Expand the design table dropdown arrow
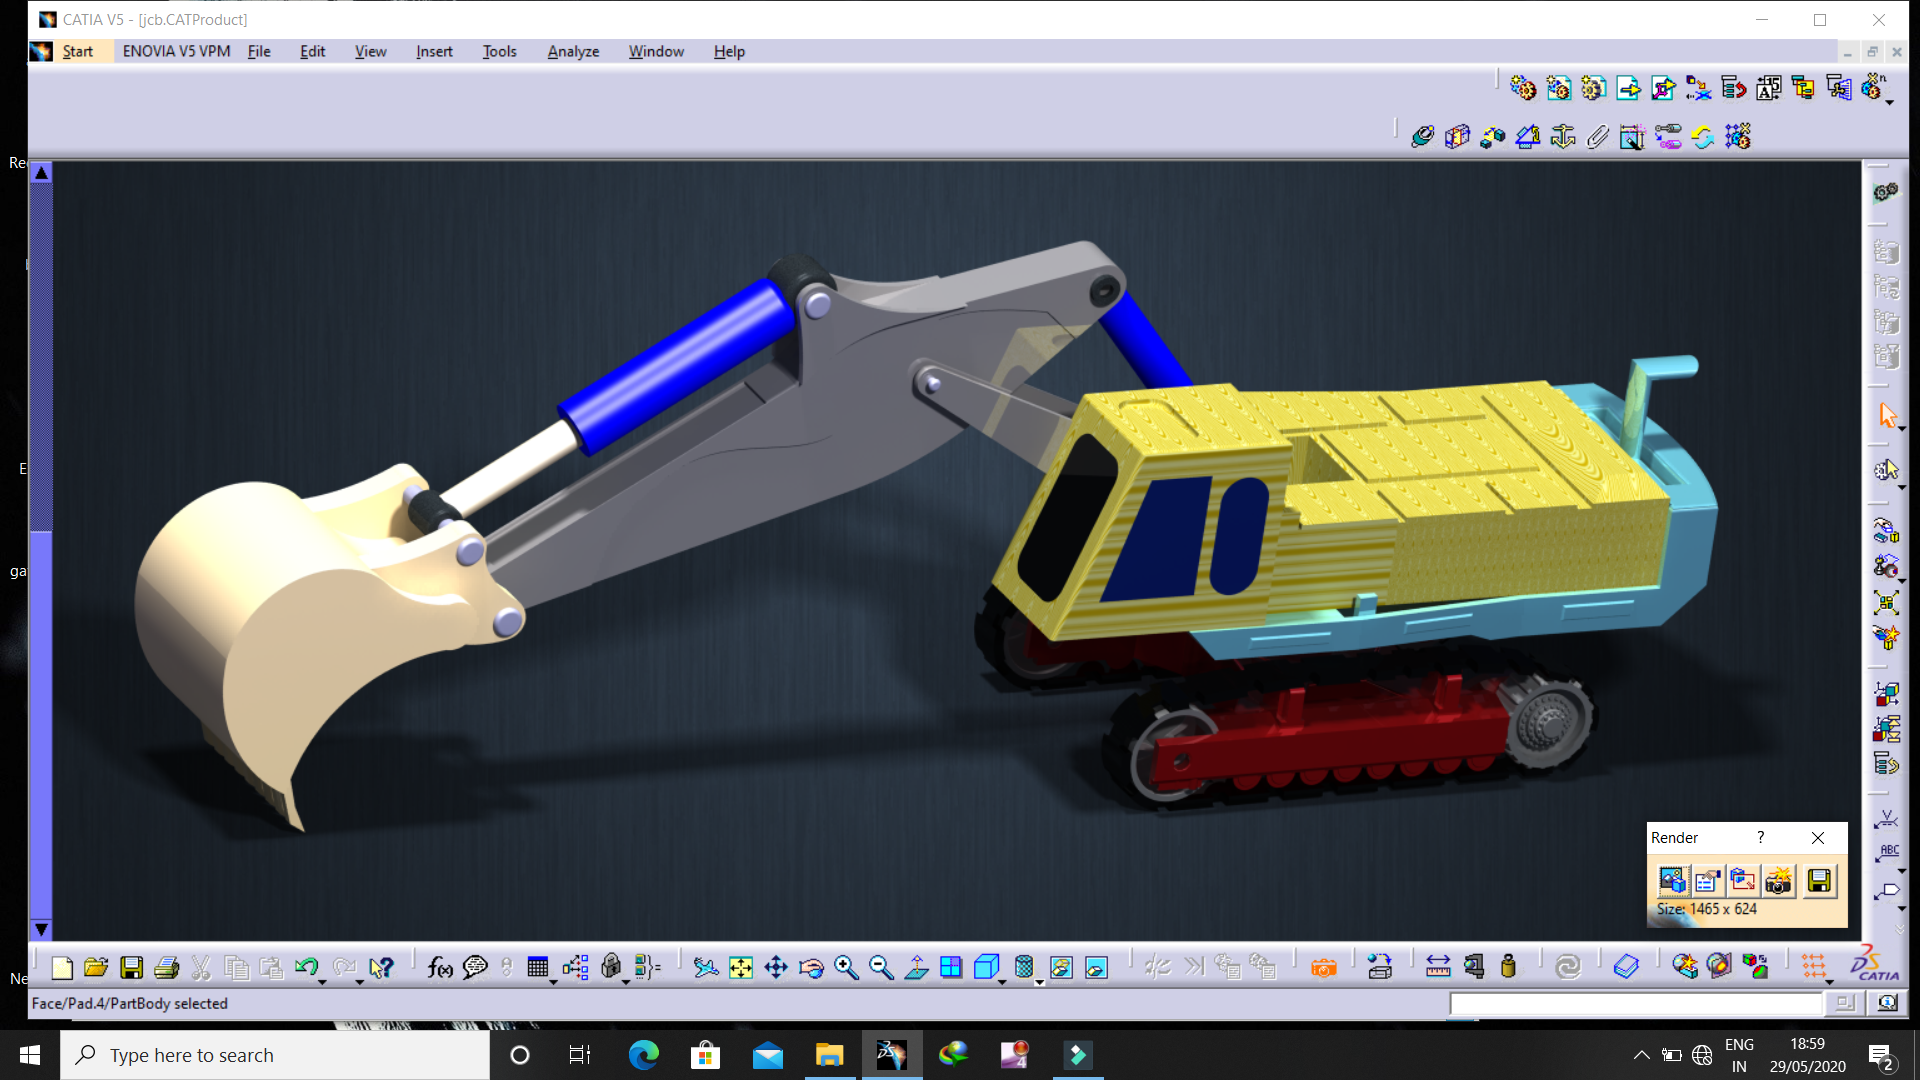The width and height of the screenshot is (1920, 1080). pyautogui.click(x=553, y=982)
